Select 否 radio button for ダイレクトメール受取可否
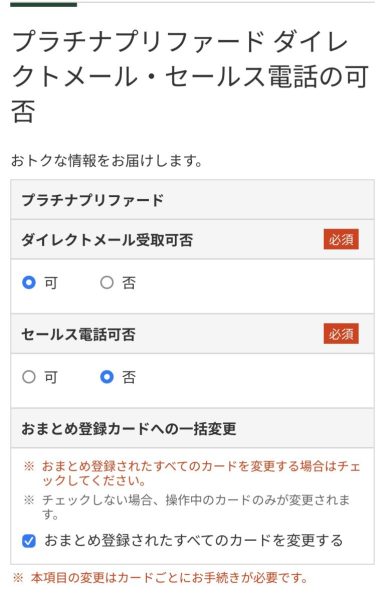The width and height of the screenshot is (385, 600). pyautogui.click(x=107, y=283)
